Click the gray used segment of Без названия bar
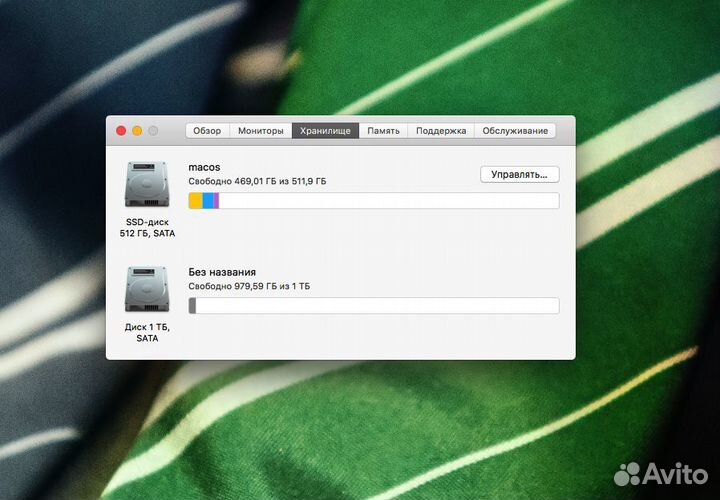 click(x=192, y=306)
